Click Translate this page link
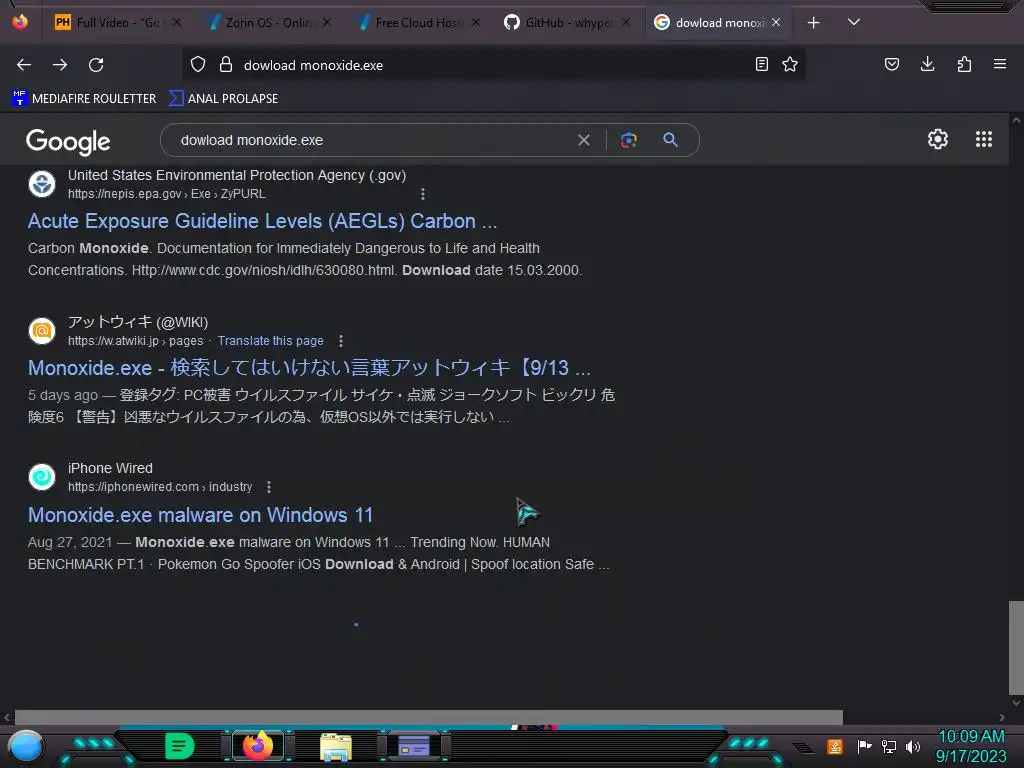This screenshot has height=768, width=1024. coord(270,341)
